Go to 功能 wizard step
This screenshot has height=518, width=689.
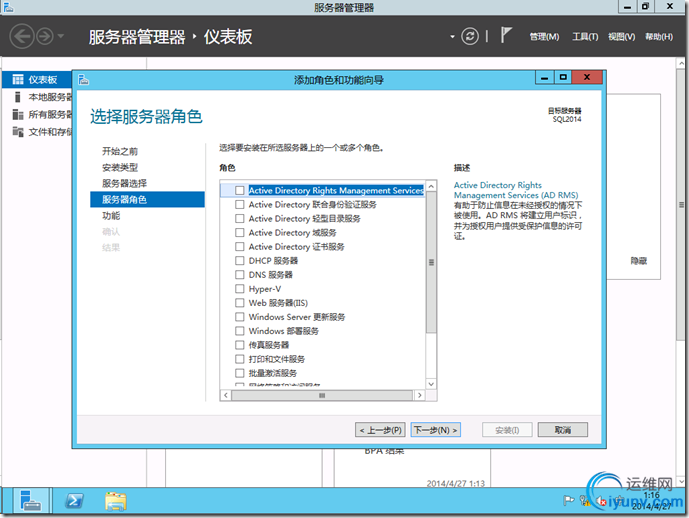(111, 216)
